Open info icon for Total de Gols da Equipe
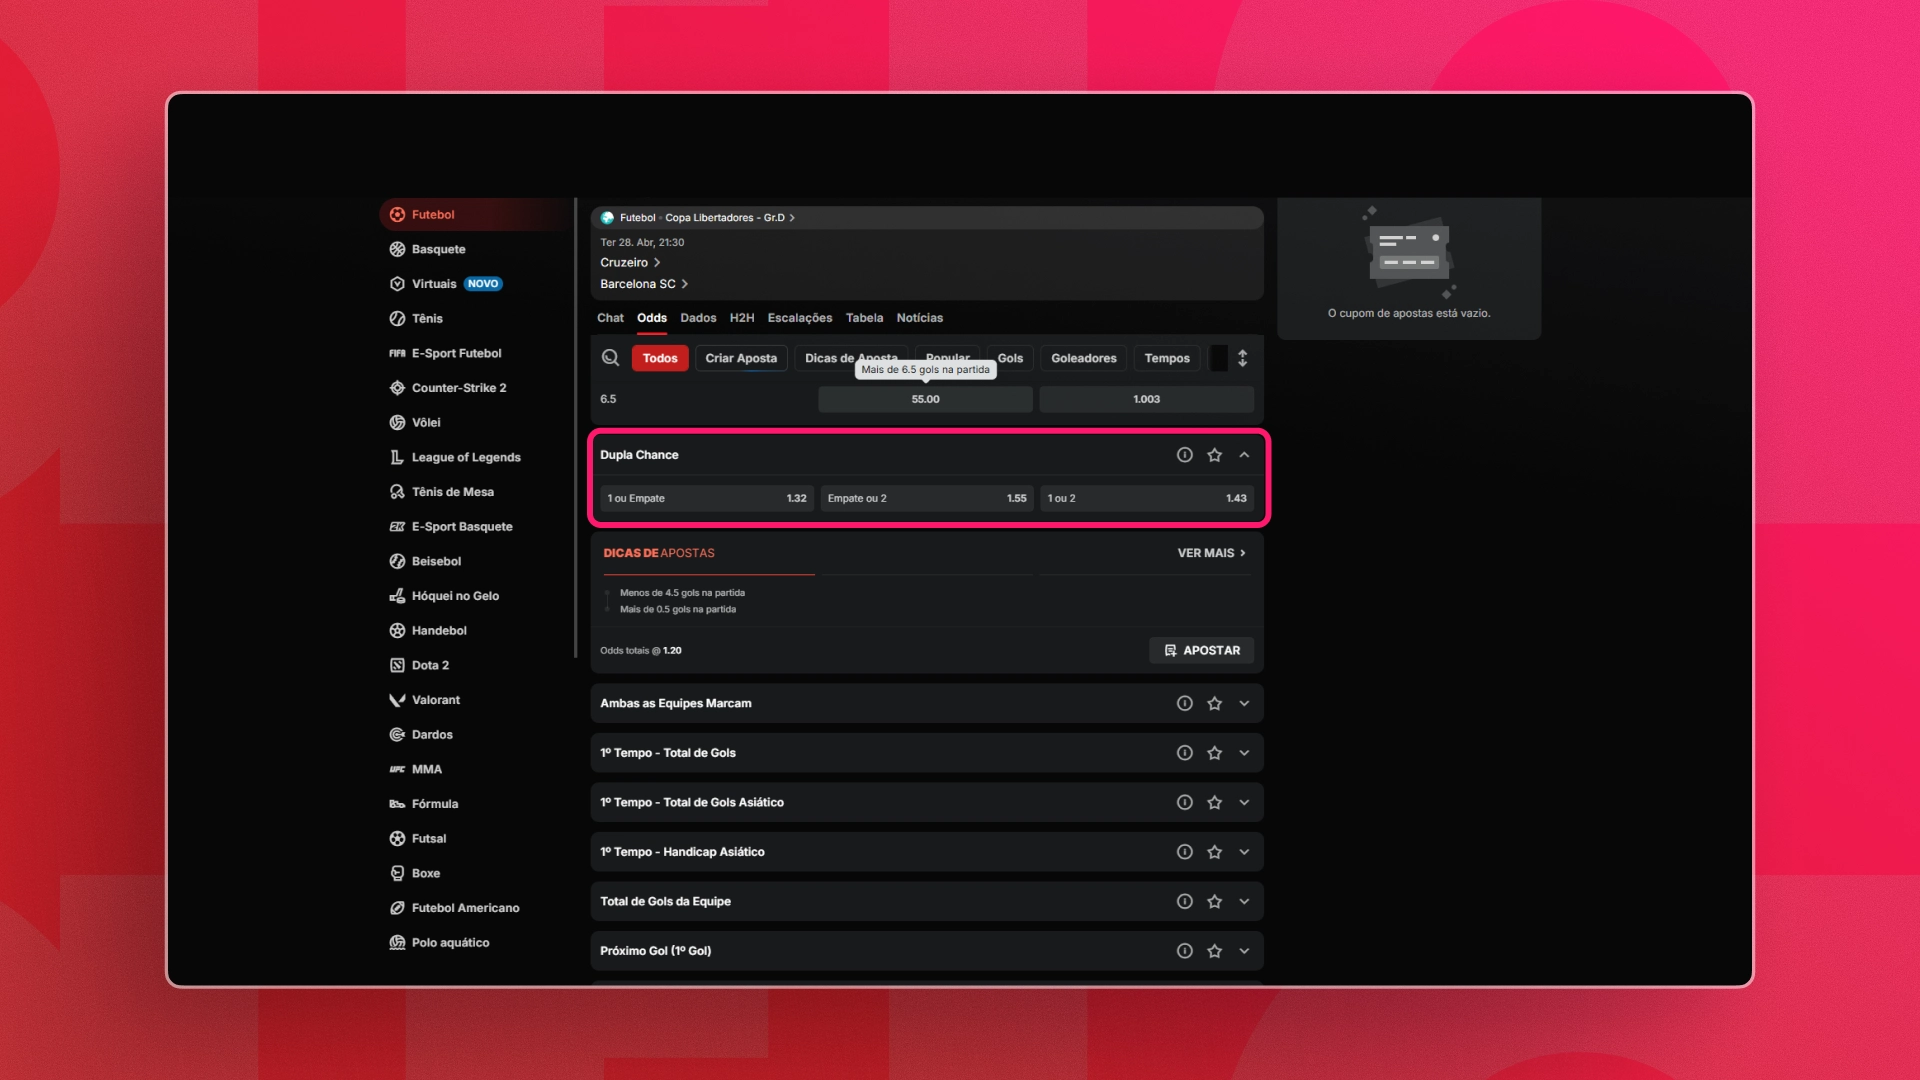 pos(1185,902)
